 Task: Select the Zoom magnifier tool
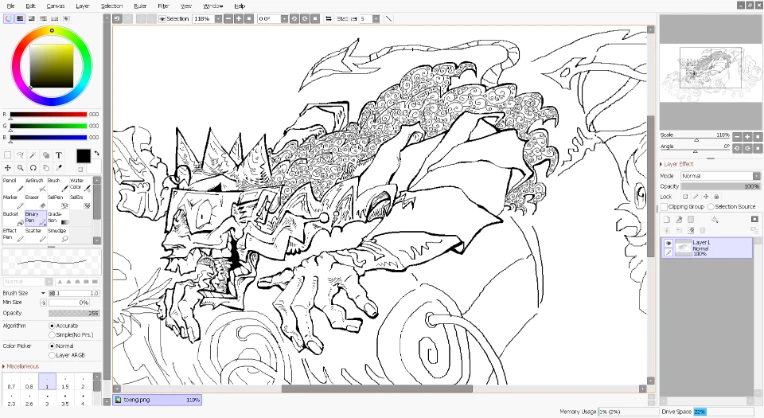(x=20, y=168)
